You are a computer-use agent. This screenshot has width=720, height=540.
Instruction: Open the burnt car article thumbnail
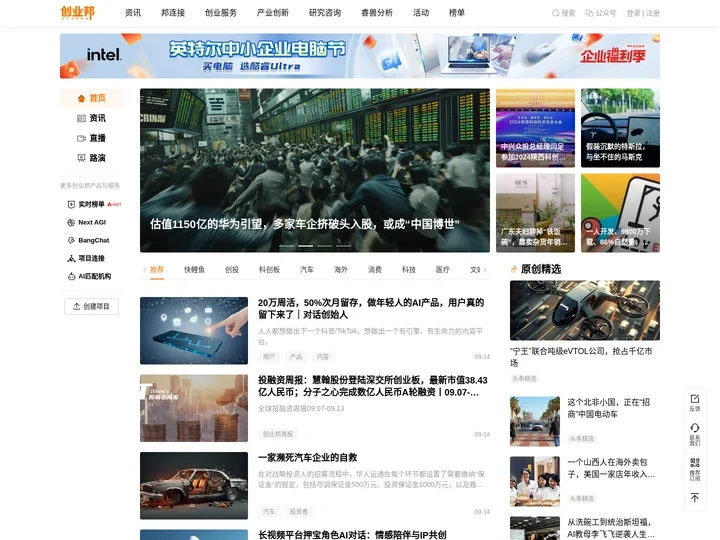(x=194, y=486)
